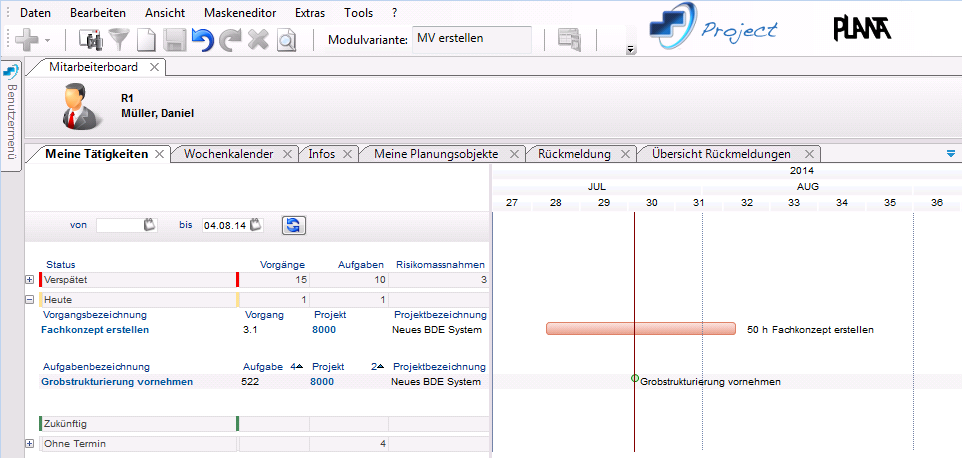
Task: Close the Wochenkalender tab
Action: click(x=287, y=154)
